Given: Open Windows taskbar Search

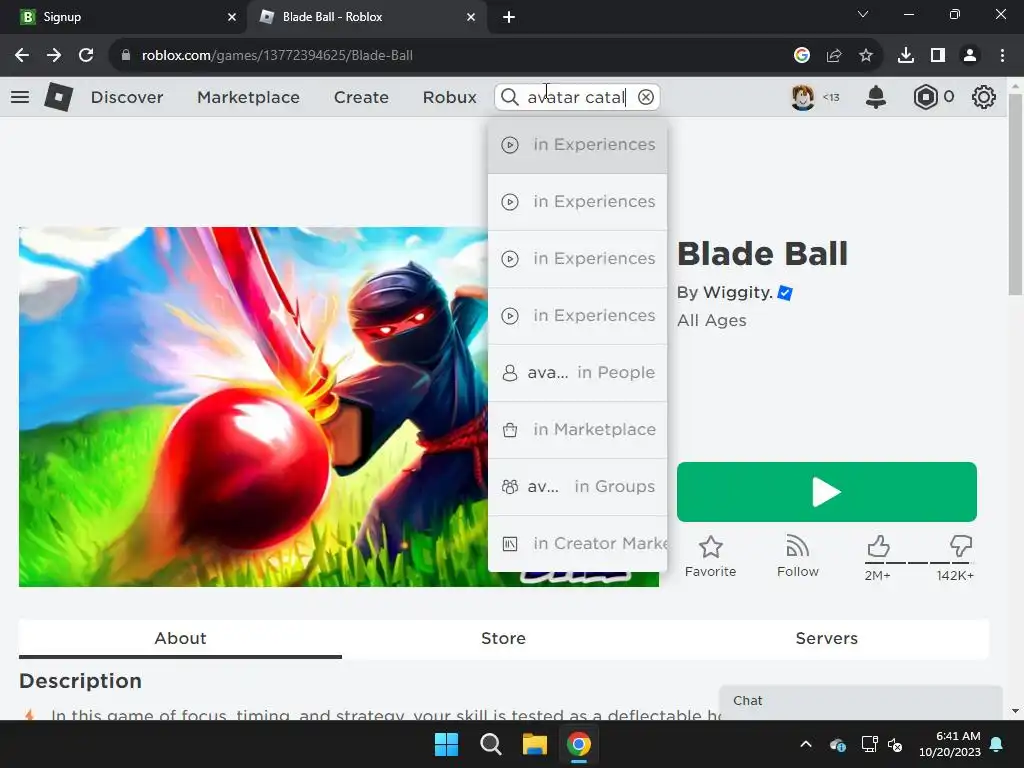Looking at the screenshot, I should (490, 744).
